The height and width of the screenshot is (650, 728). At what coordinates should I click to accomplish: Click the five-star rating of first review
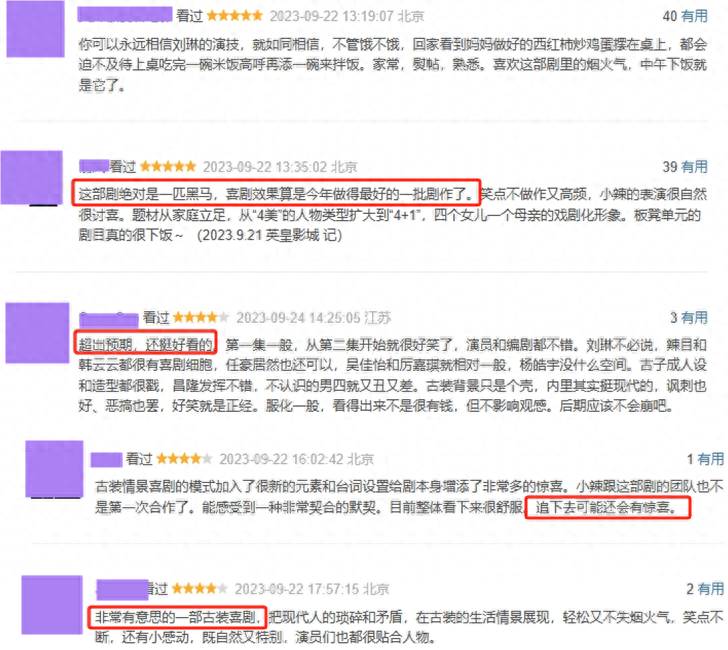click(x=234, y=16)
